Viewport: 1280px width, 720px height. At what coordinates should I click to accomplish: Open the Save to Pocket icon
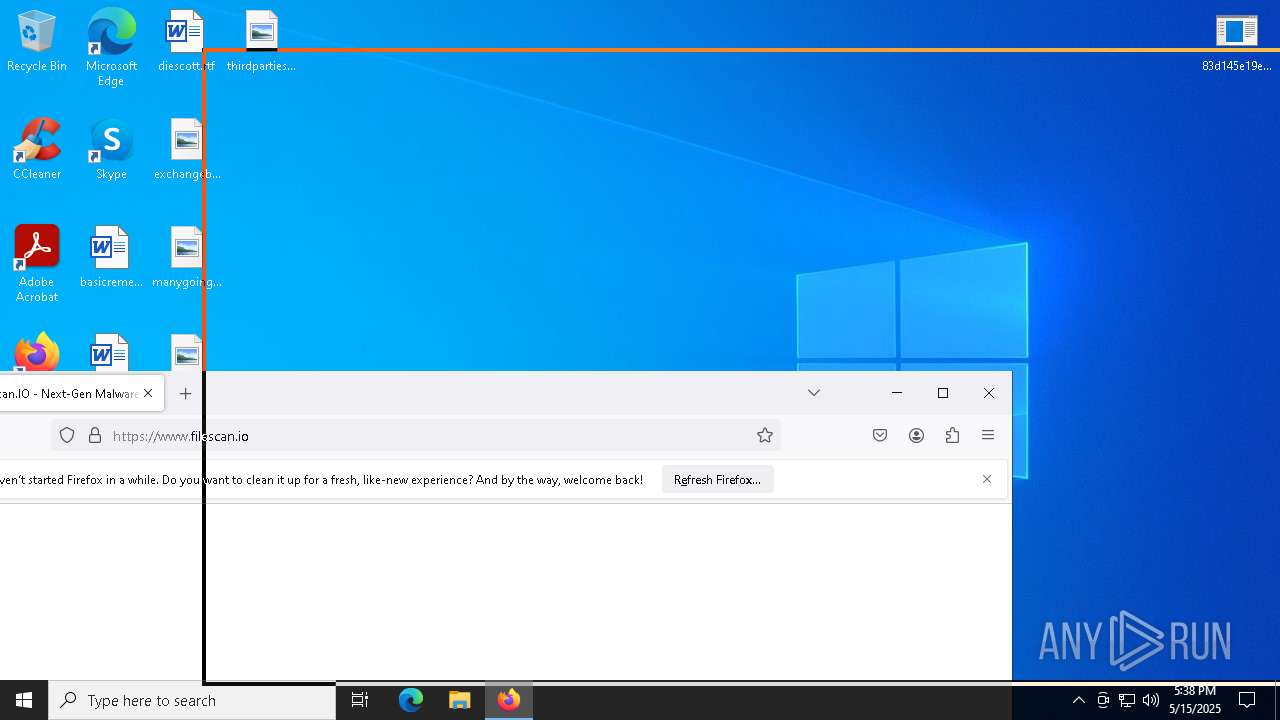pos(880,435)
